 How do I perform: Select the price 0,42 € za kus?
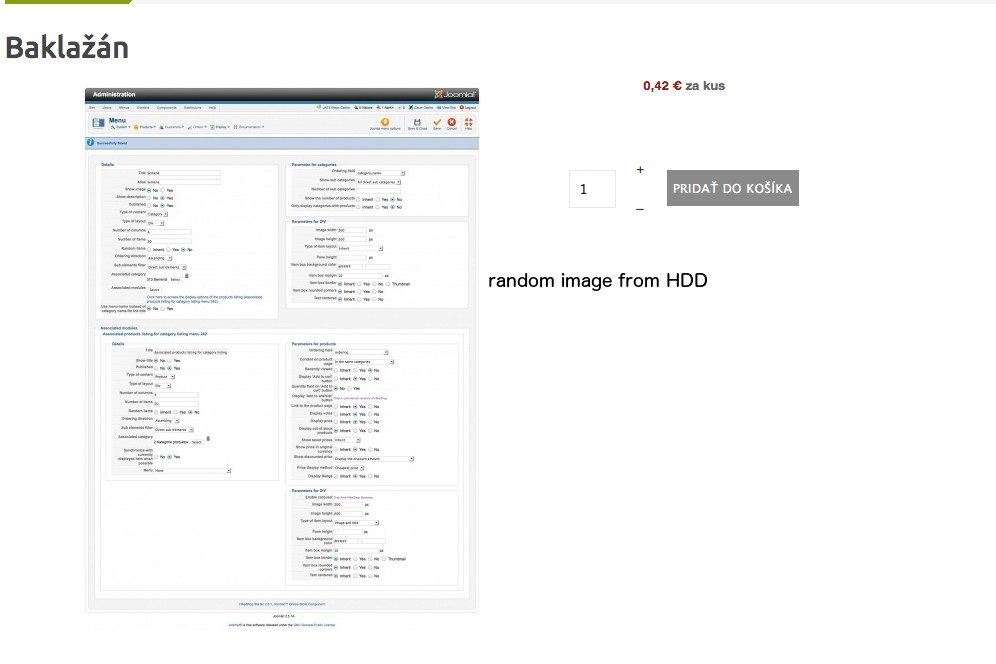pyautogui.click(x=683, y=86)
